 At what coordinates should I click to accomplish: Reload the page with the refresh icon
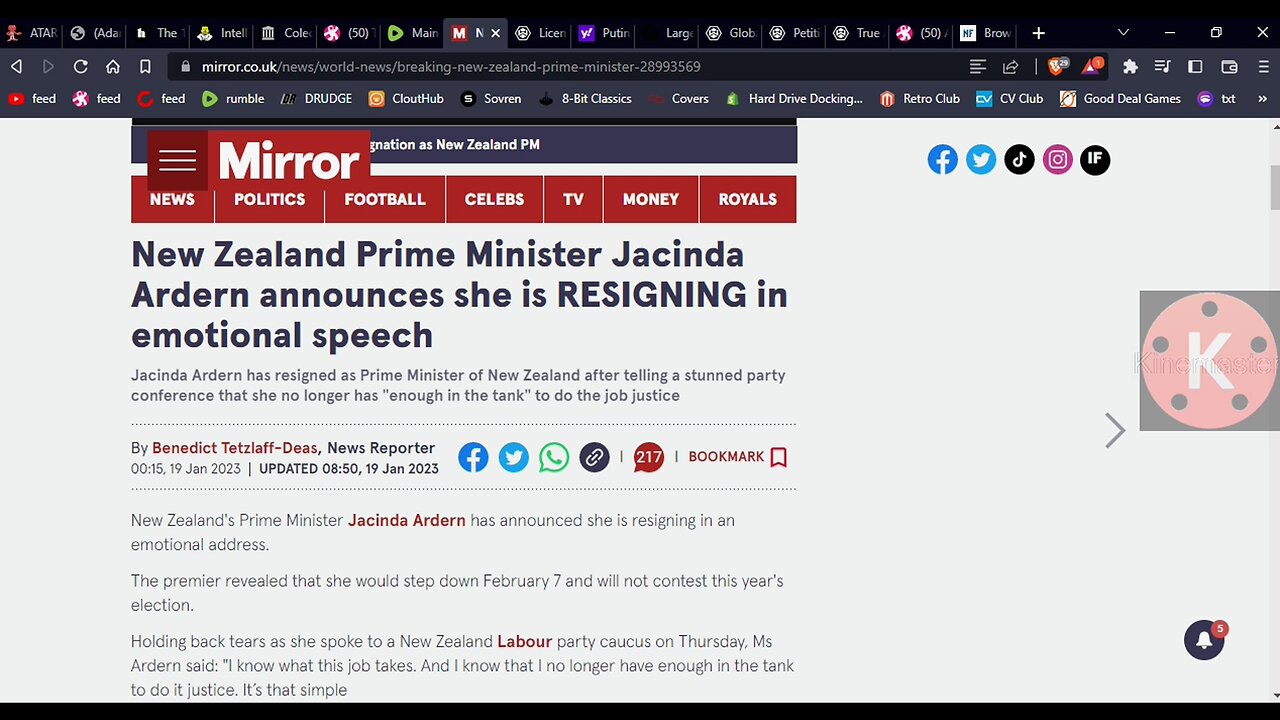[x=81, y=67]
